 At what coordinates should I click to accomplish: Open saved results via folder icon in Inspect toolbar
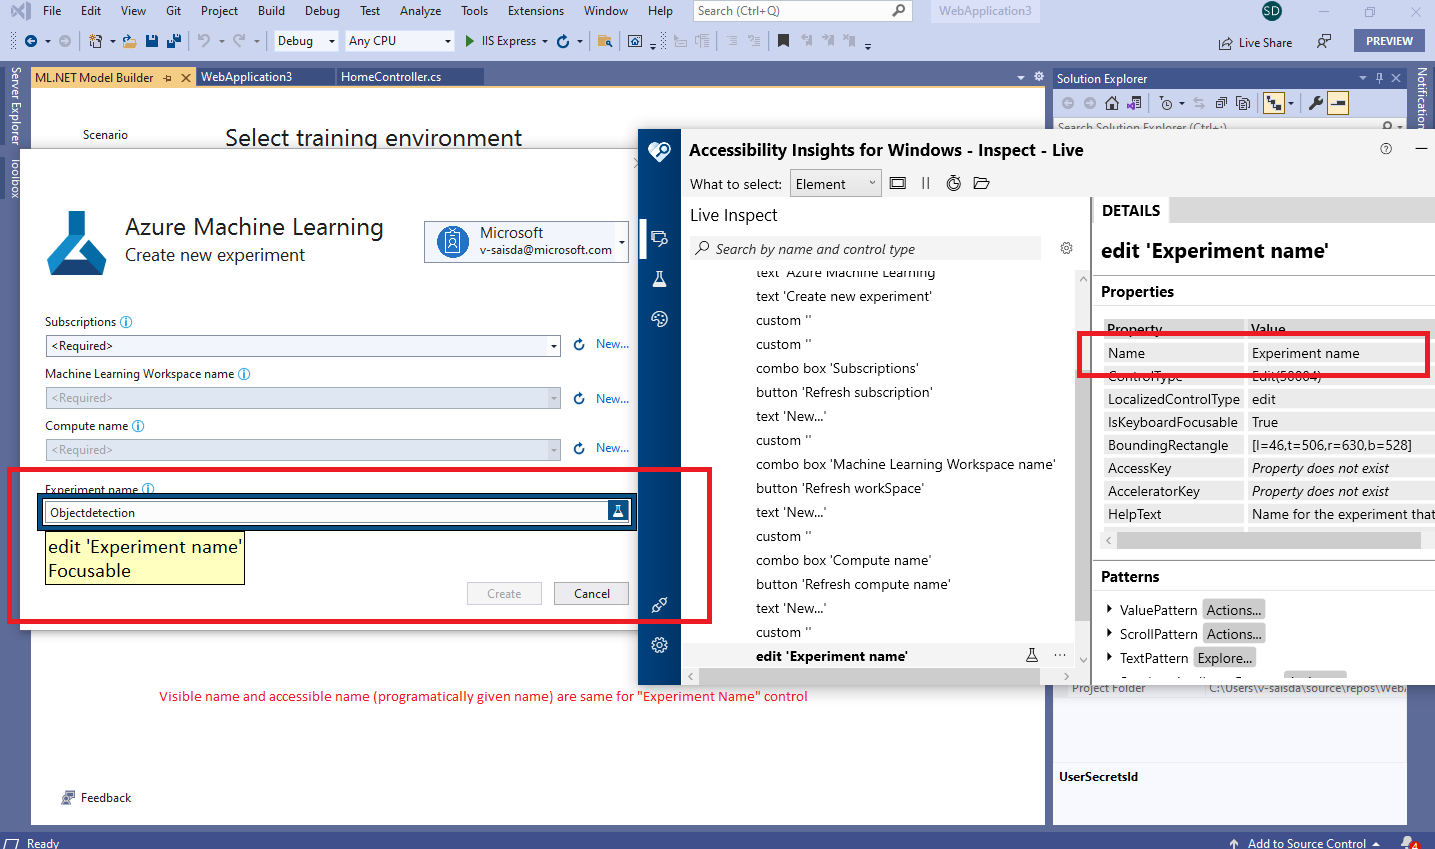[981, 183]
